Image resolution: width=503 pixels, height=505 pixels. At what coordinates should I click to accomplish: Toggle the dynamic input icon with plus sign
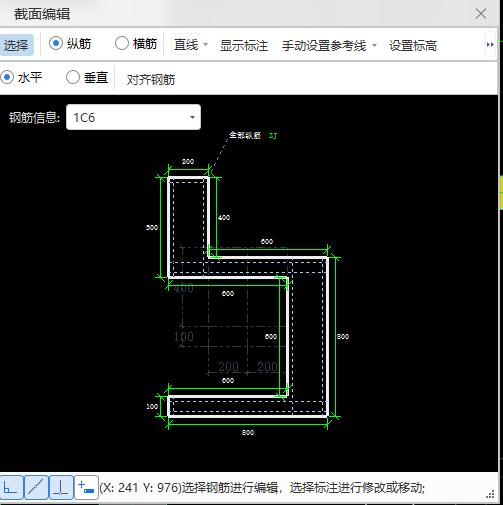pyautogui.click(x=86, y=488)
